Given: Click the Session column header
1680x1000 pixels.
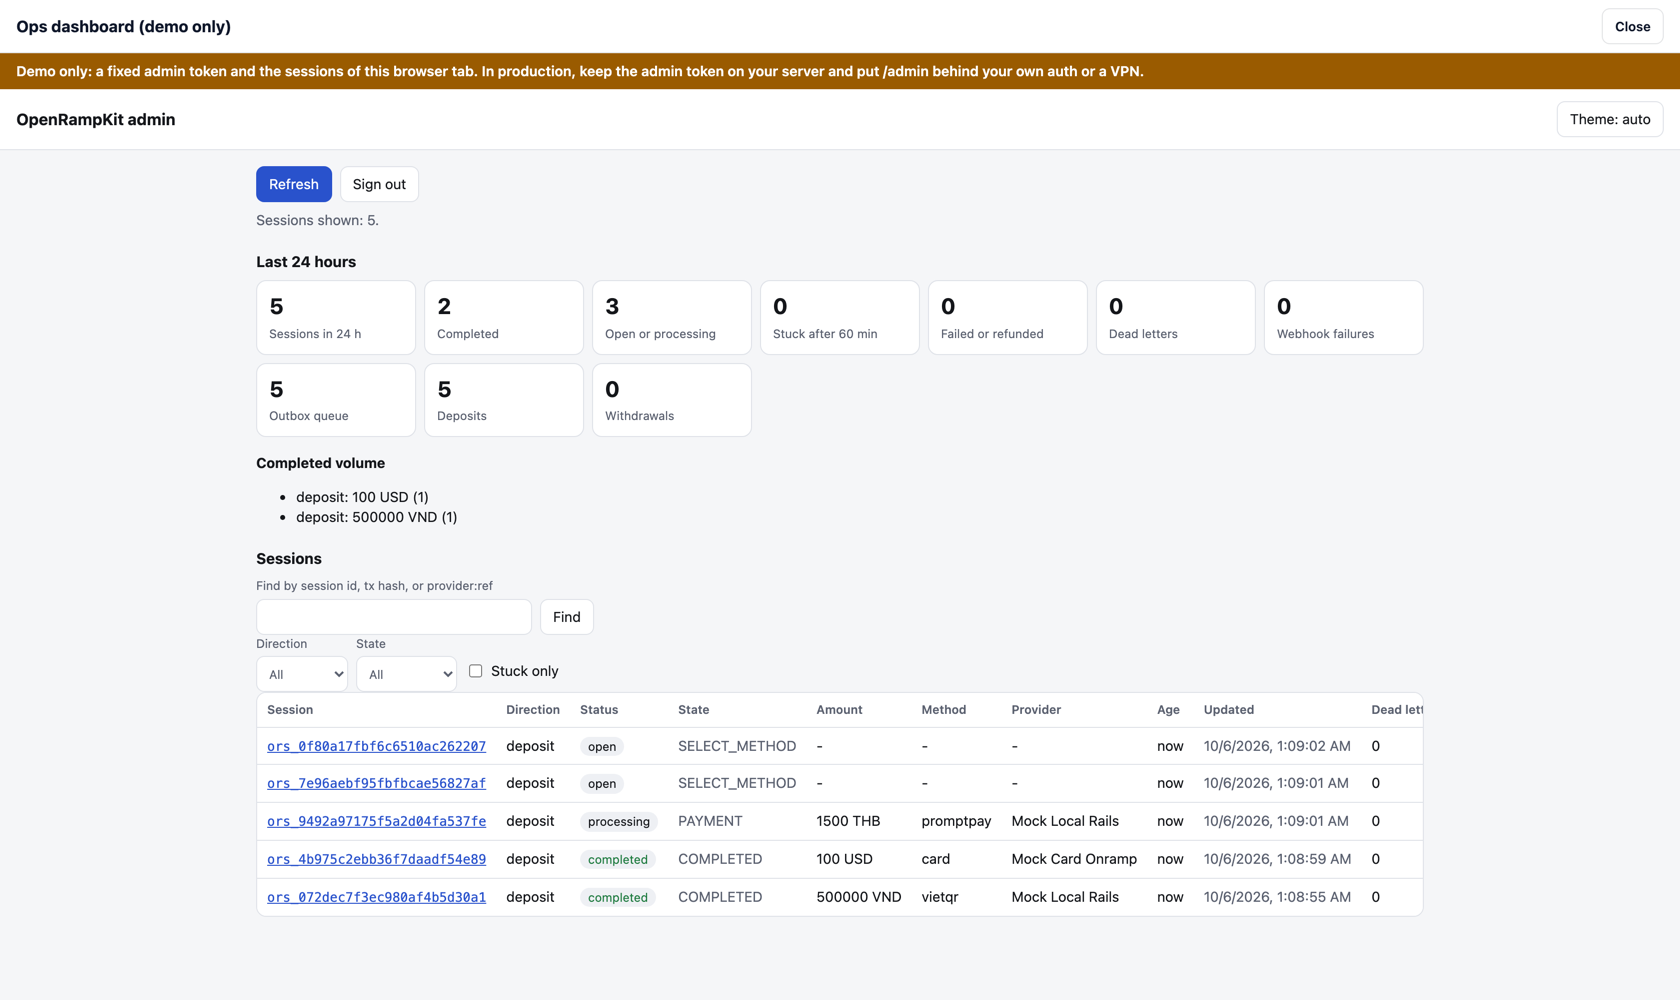Looking at the screenshot, I should coord(290,710).
